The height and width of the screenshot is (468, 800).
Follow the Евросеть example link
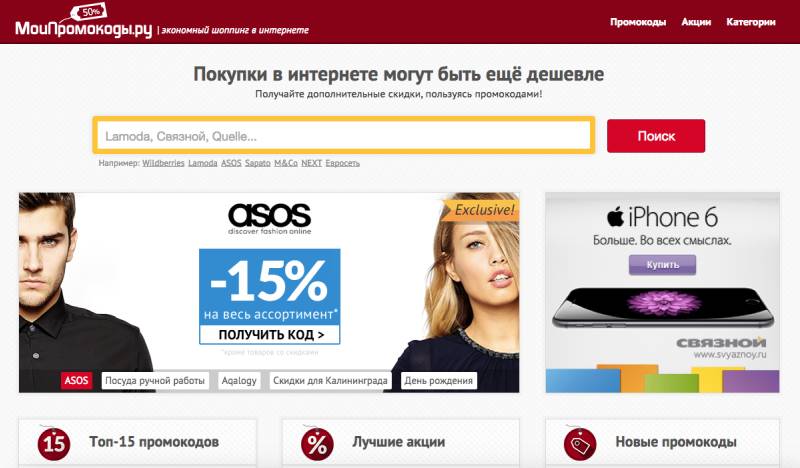[x=342, y=163]
